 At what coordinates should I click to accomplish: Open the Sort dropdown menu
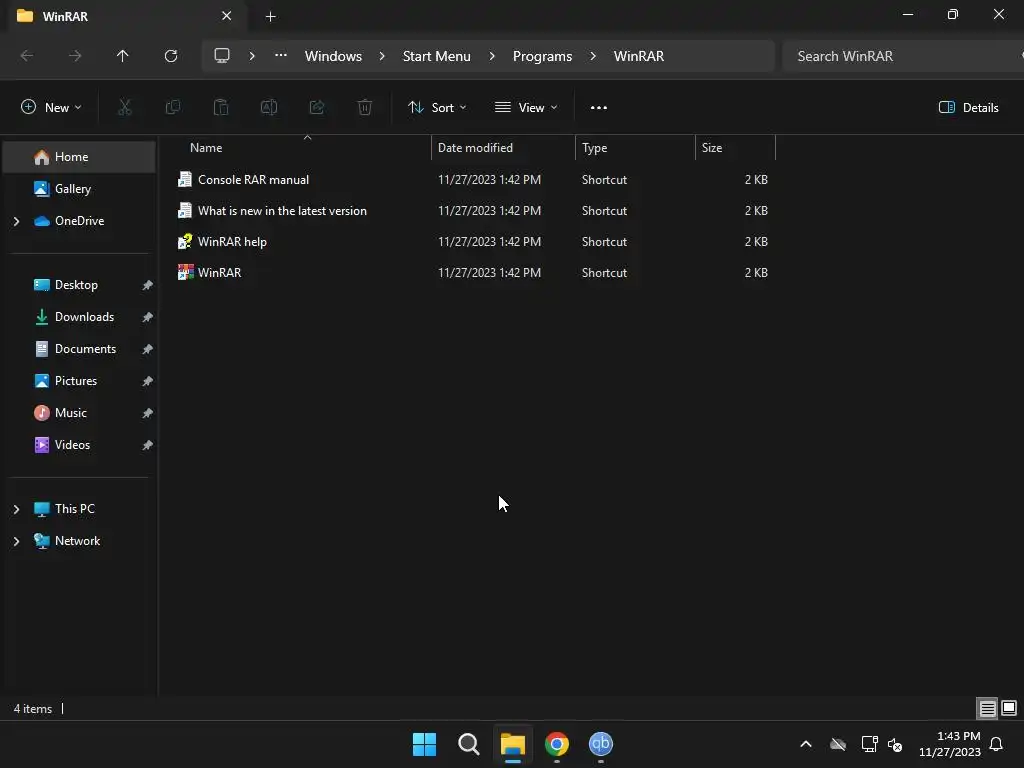tap(437, 107)
